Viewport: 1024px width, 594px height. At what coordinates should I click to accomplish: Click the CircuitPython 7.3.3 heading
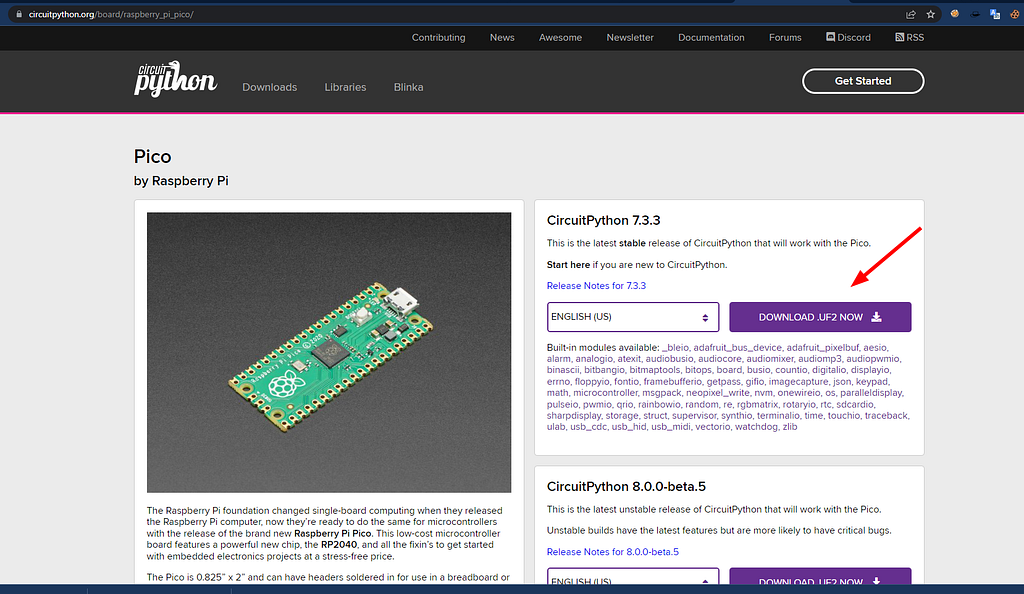tap(603, 220)
